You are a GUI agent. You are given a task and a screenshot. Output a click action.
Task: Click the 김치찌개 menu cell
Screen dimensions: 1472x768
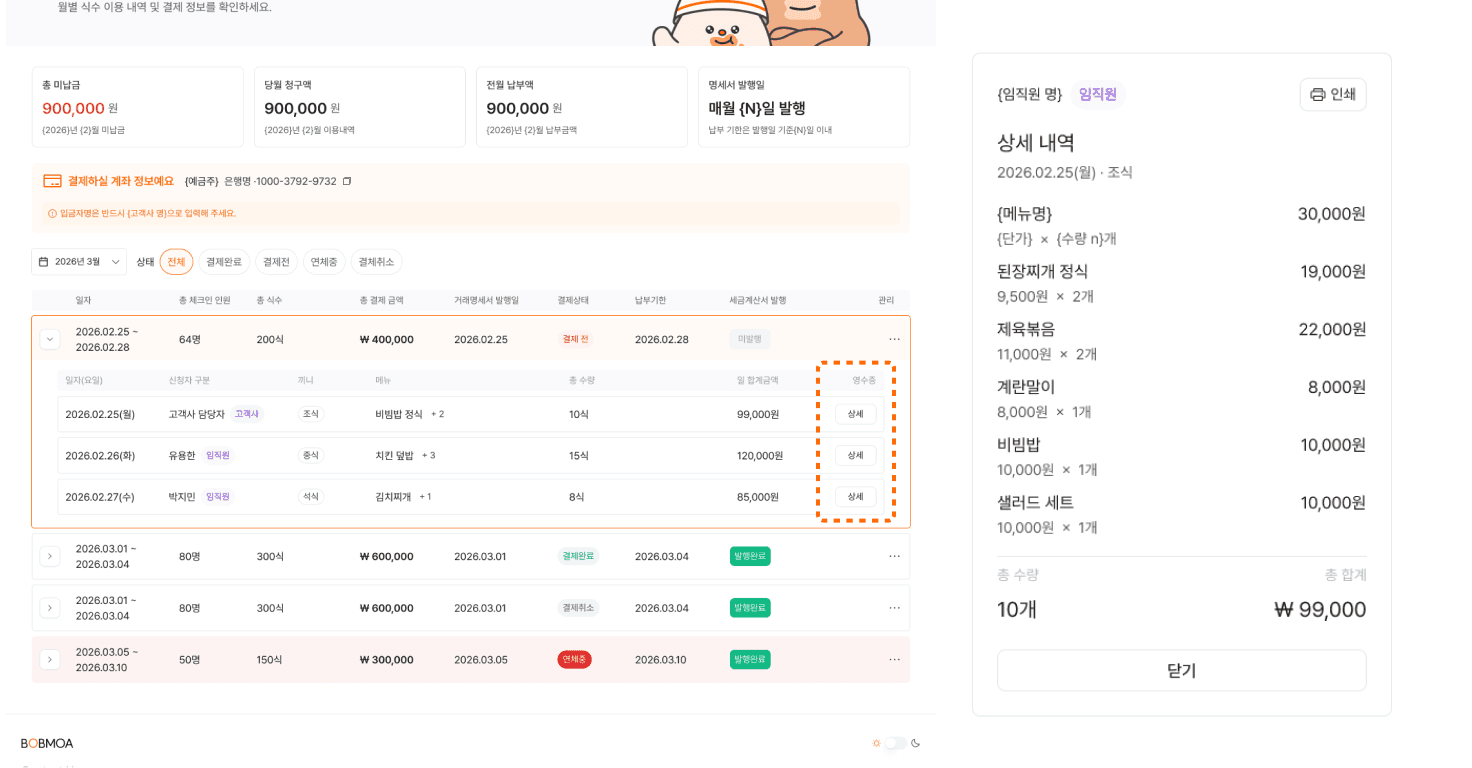click(393, 497)
